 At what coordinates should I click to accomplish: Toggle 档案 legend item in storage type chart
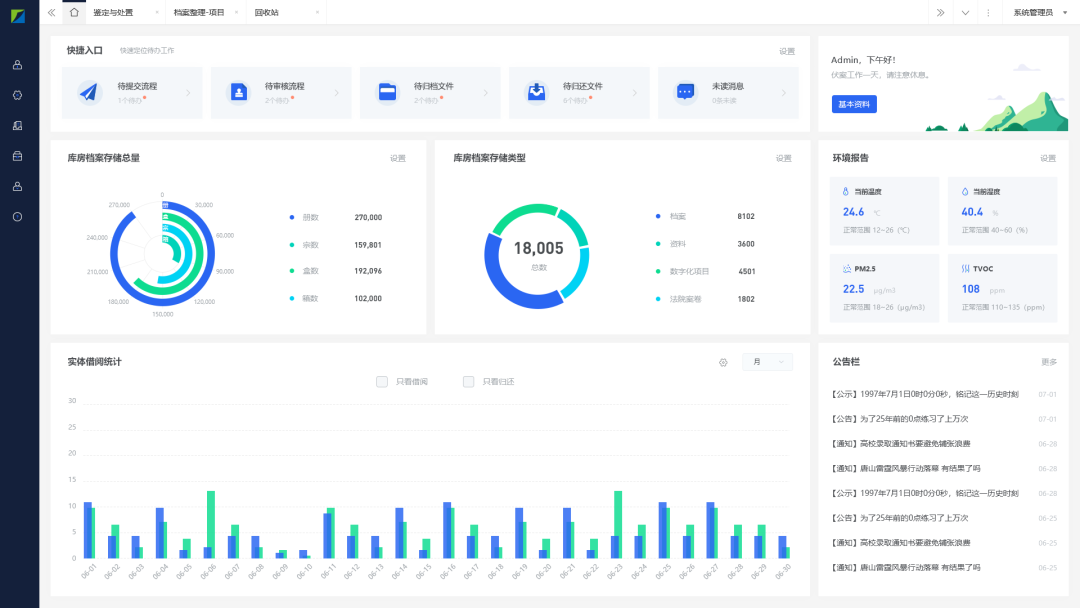click(677, 216)
